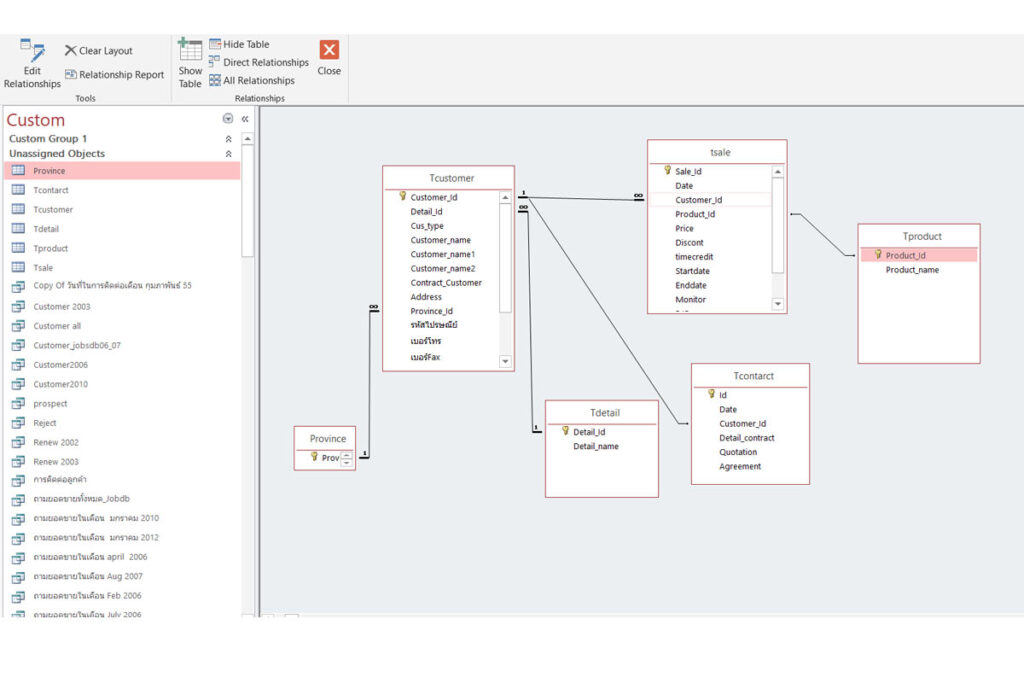Show All Relationships
1024x683 pixels.
pos(251,80)
